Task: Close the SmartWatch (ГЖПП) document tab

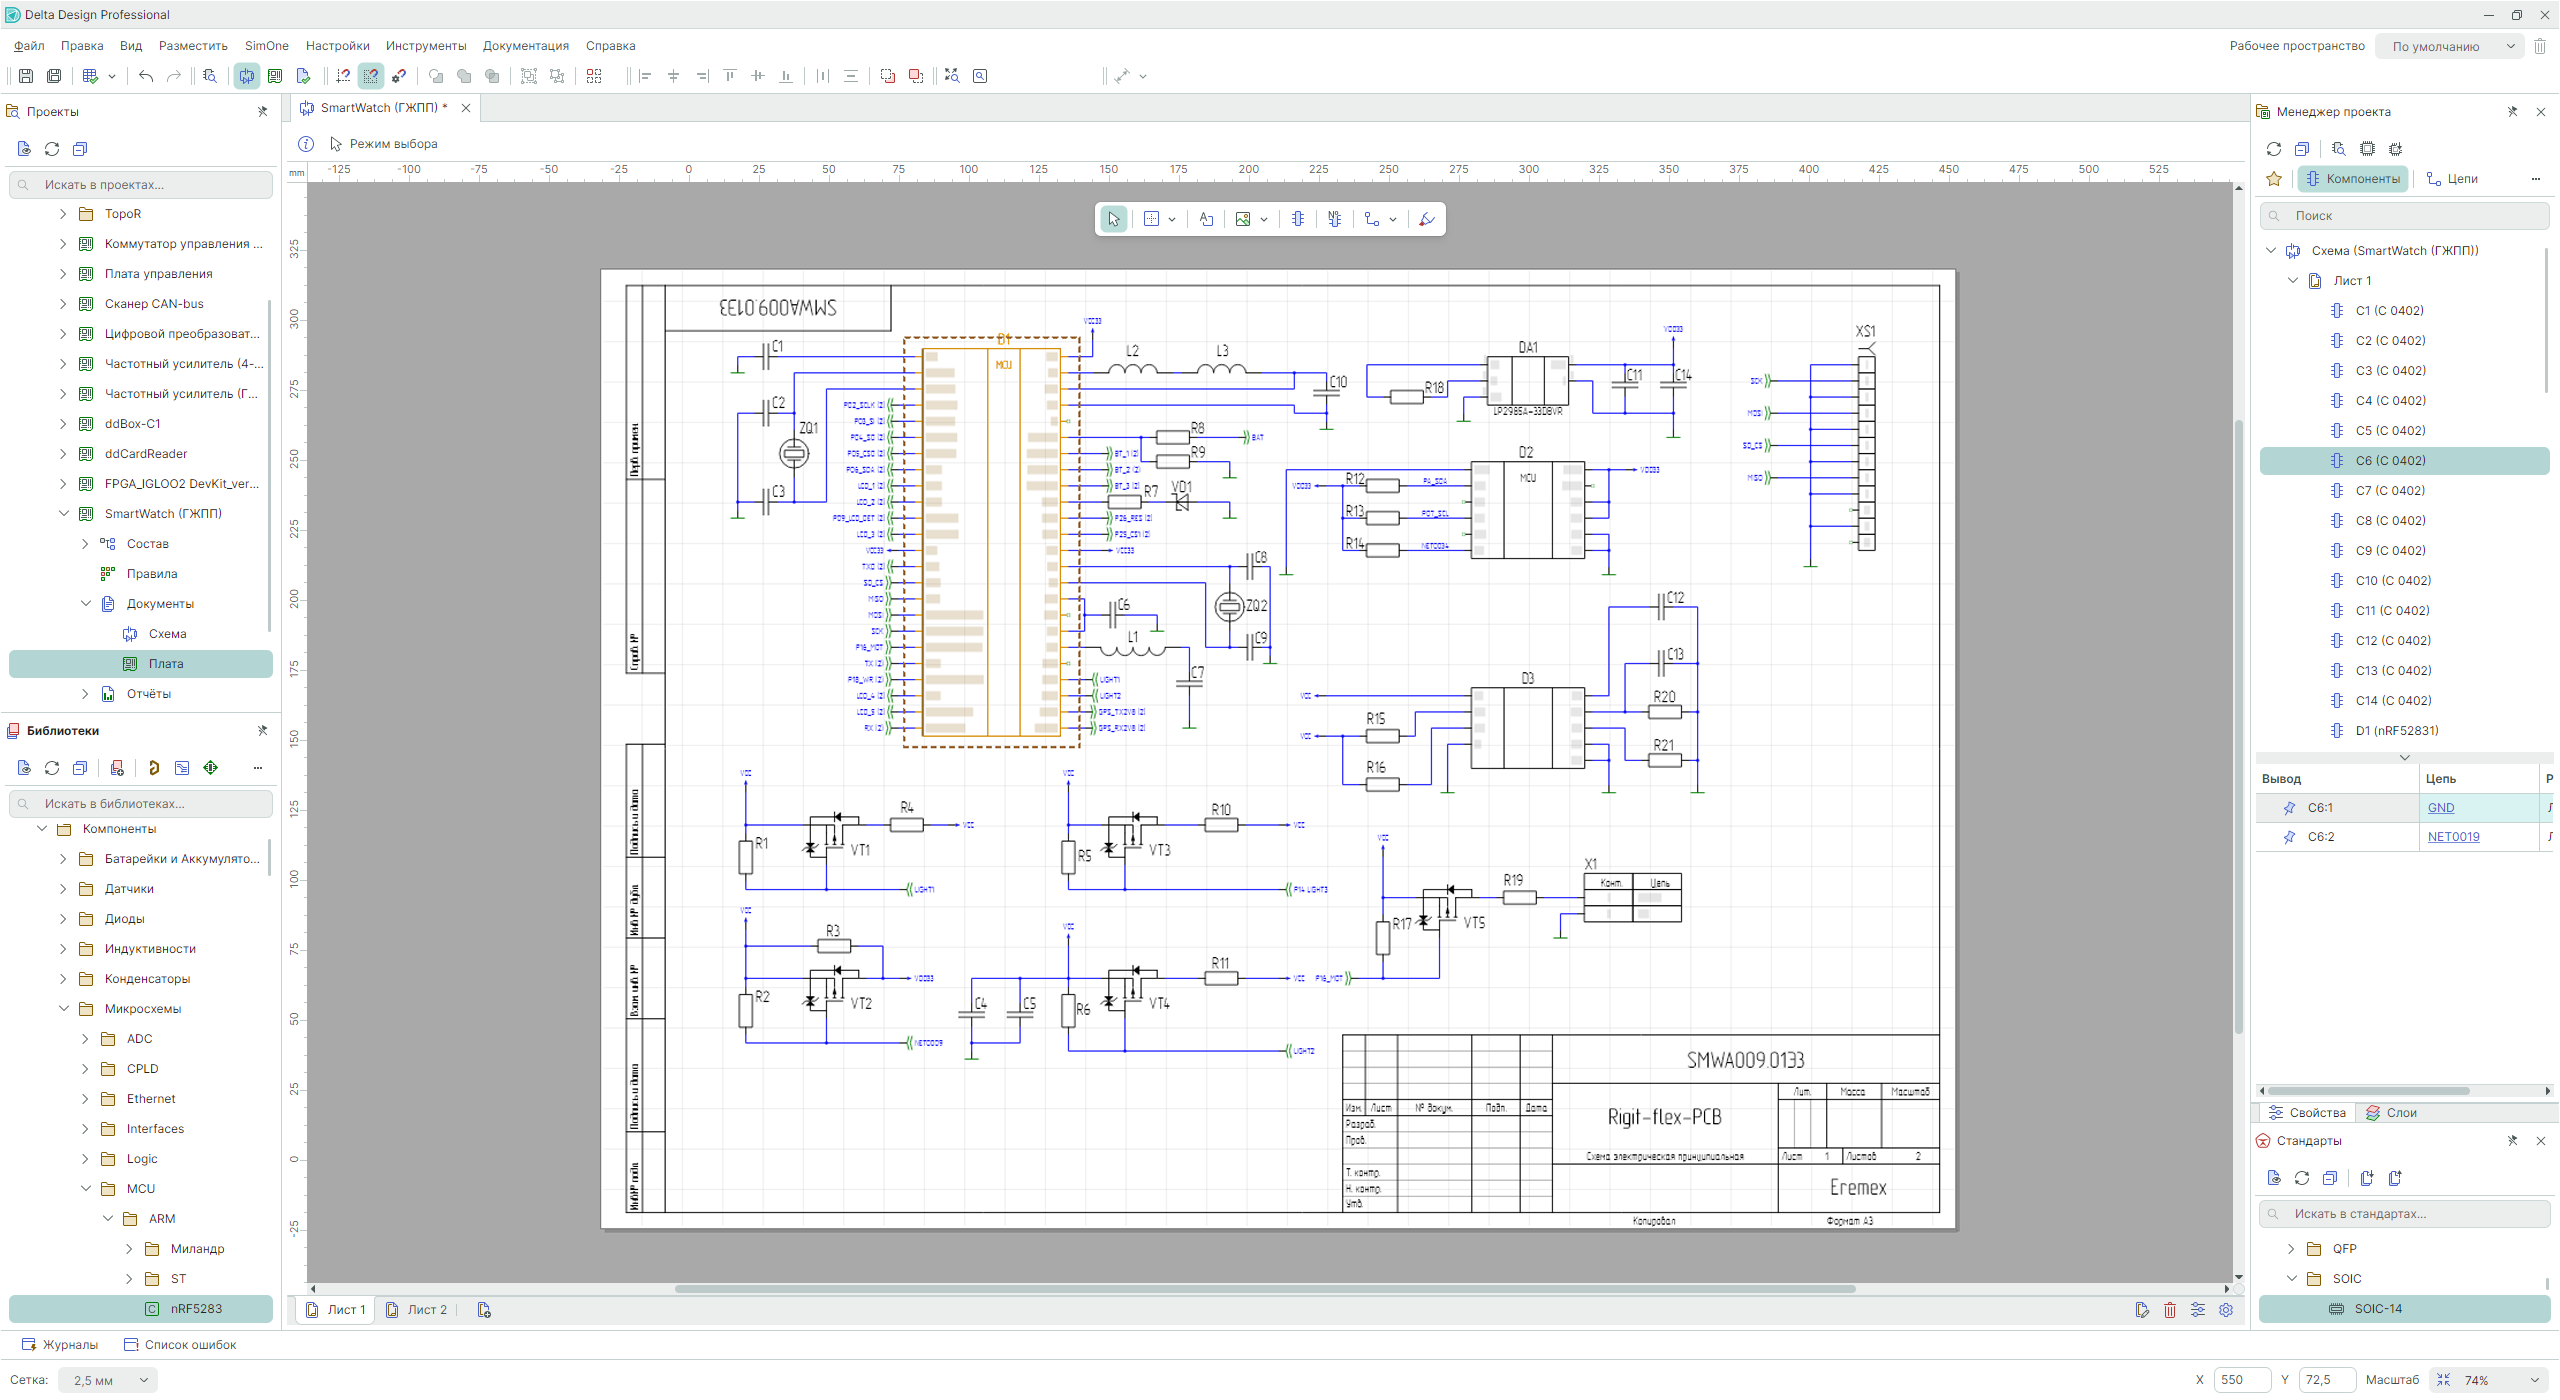Action: (x=466, y=108)
